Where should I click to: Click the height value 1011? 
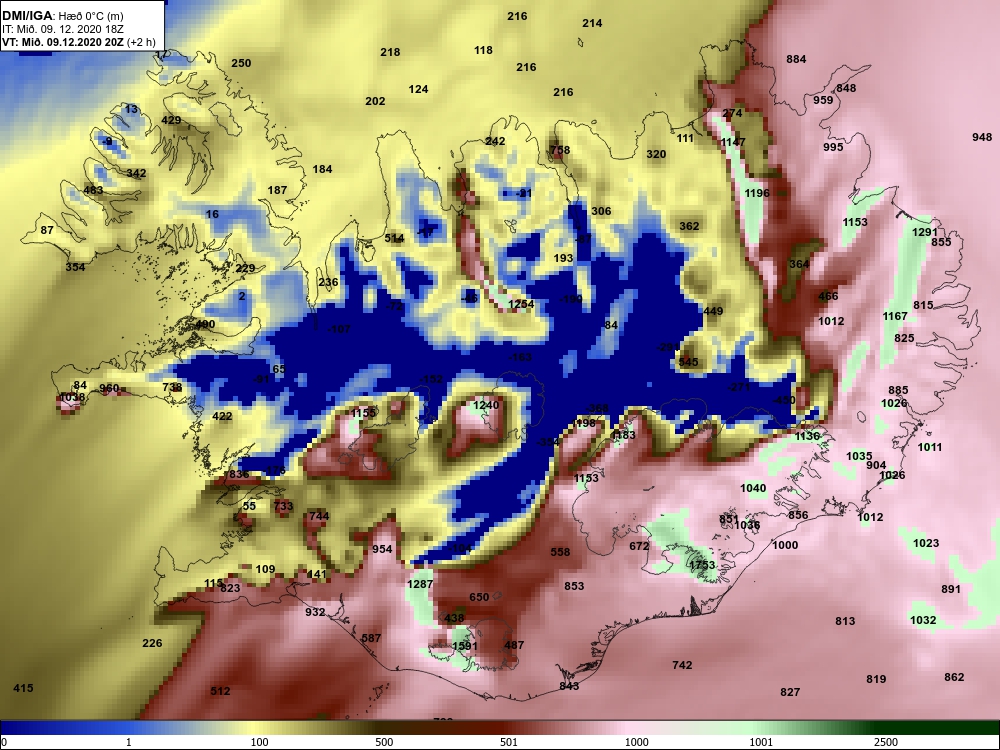929,448
